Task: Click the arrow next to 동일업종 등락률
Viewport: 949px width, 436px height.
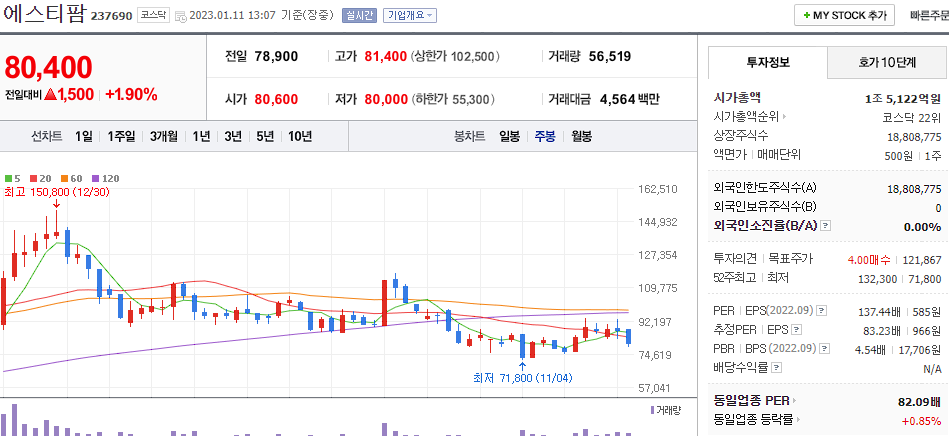Action: tap(799, 419)
